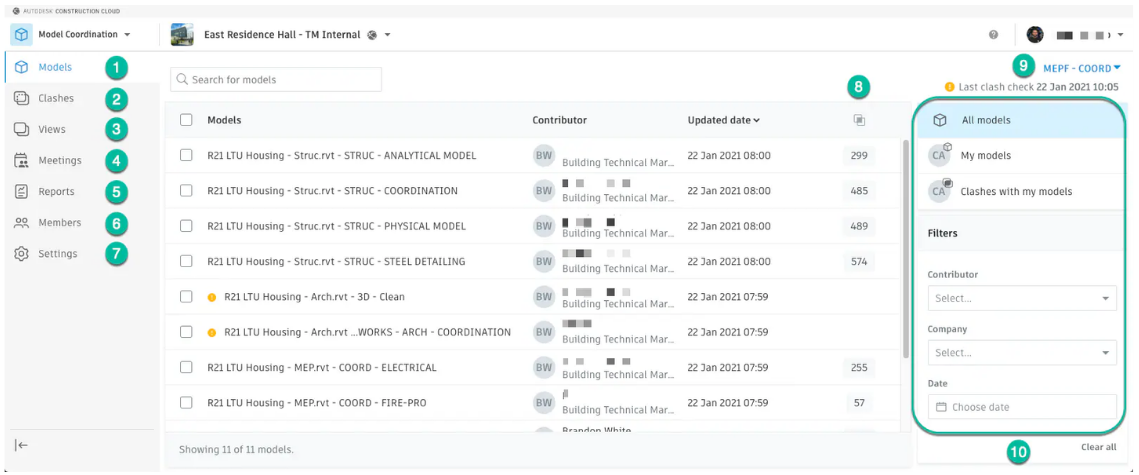This screenshot has width=1139, height=475.
Task: Check the STRUC - STEEL DETAILING row
Action: pos(186,261)
